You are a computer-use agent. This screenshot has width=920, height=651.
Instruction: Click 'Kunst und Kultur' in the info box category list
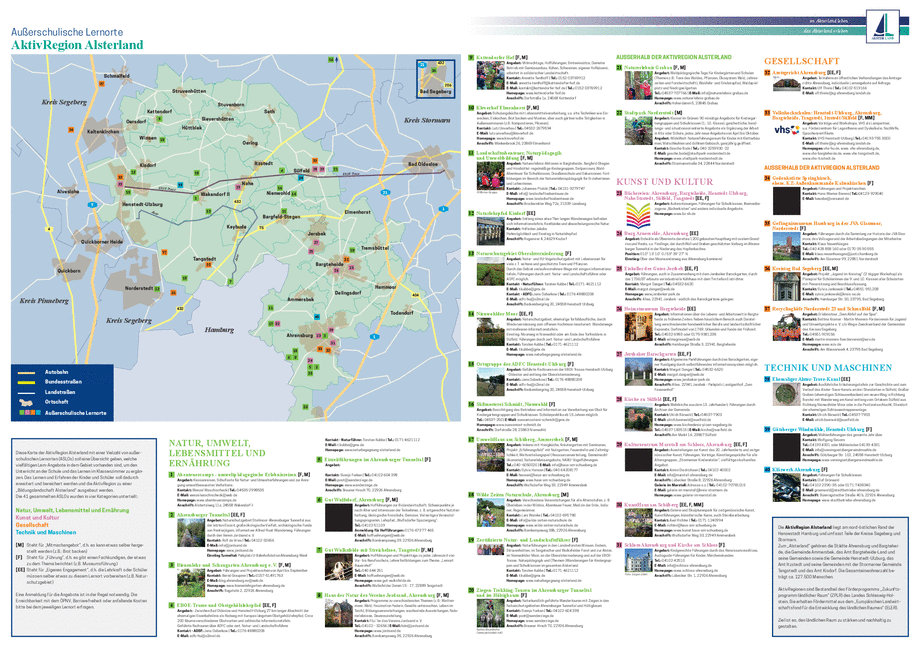coord(38,518)
